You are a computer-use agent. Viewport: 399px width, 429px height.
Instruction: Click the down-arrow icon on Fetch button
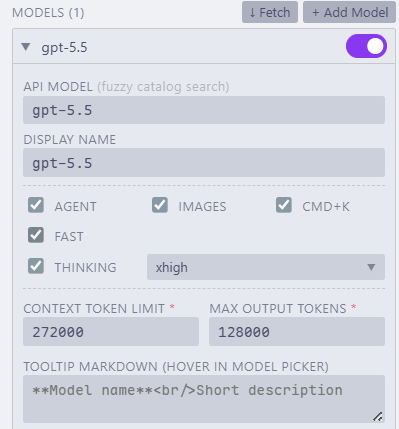[x=252, y=13]
